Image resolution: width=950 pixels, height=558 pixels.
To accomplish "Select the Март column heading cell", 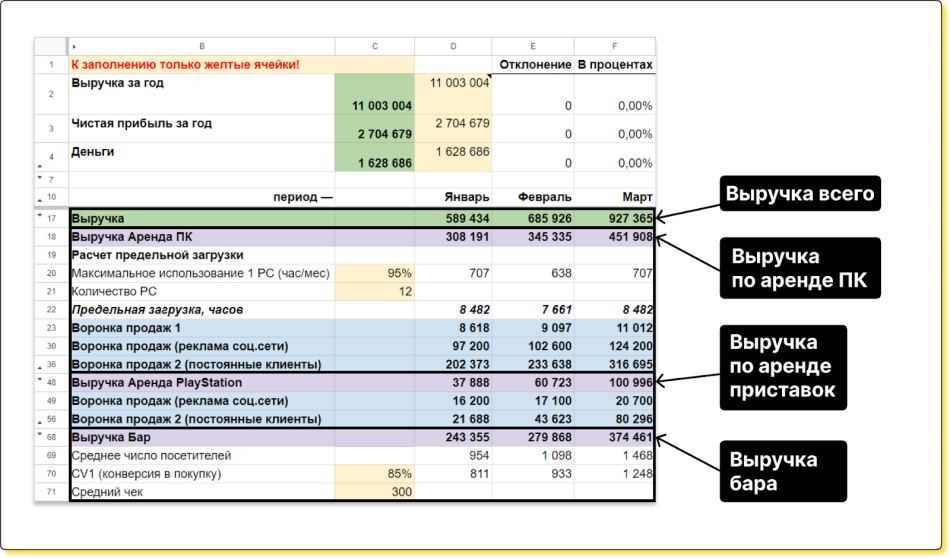I will [x=614, y=197].
